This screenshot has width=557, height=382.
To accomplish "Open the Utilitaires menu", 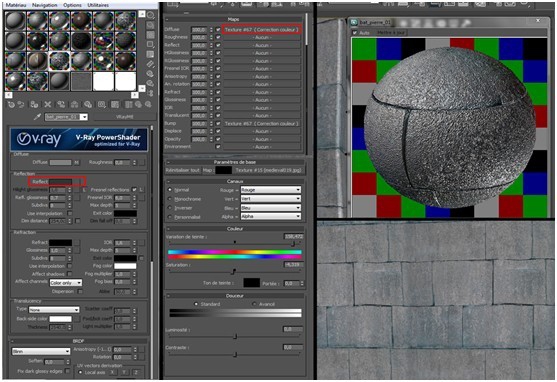I will 98,5.
